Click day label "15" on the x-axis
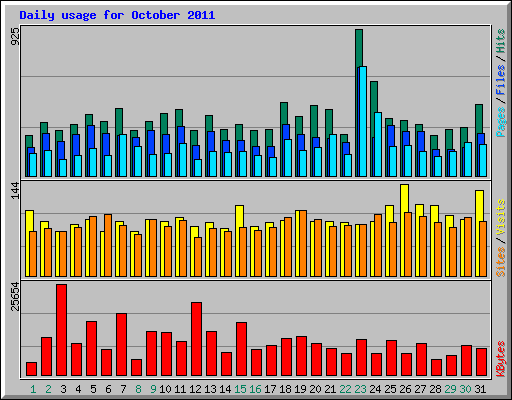The width and height of the screenshot is (512, 400). click(240, 389)
